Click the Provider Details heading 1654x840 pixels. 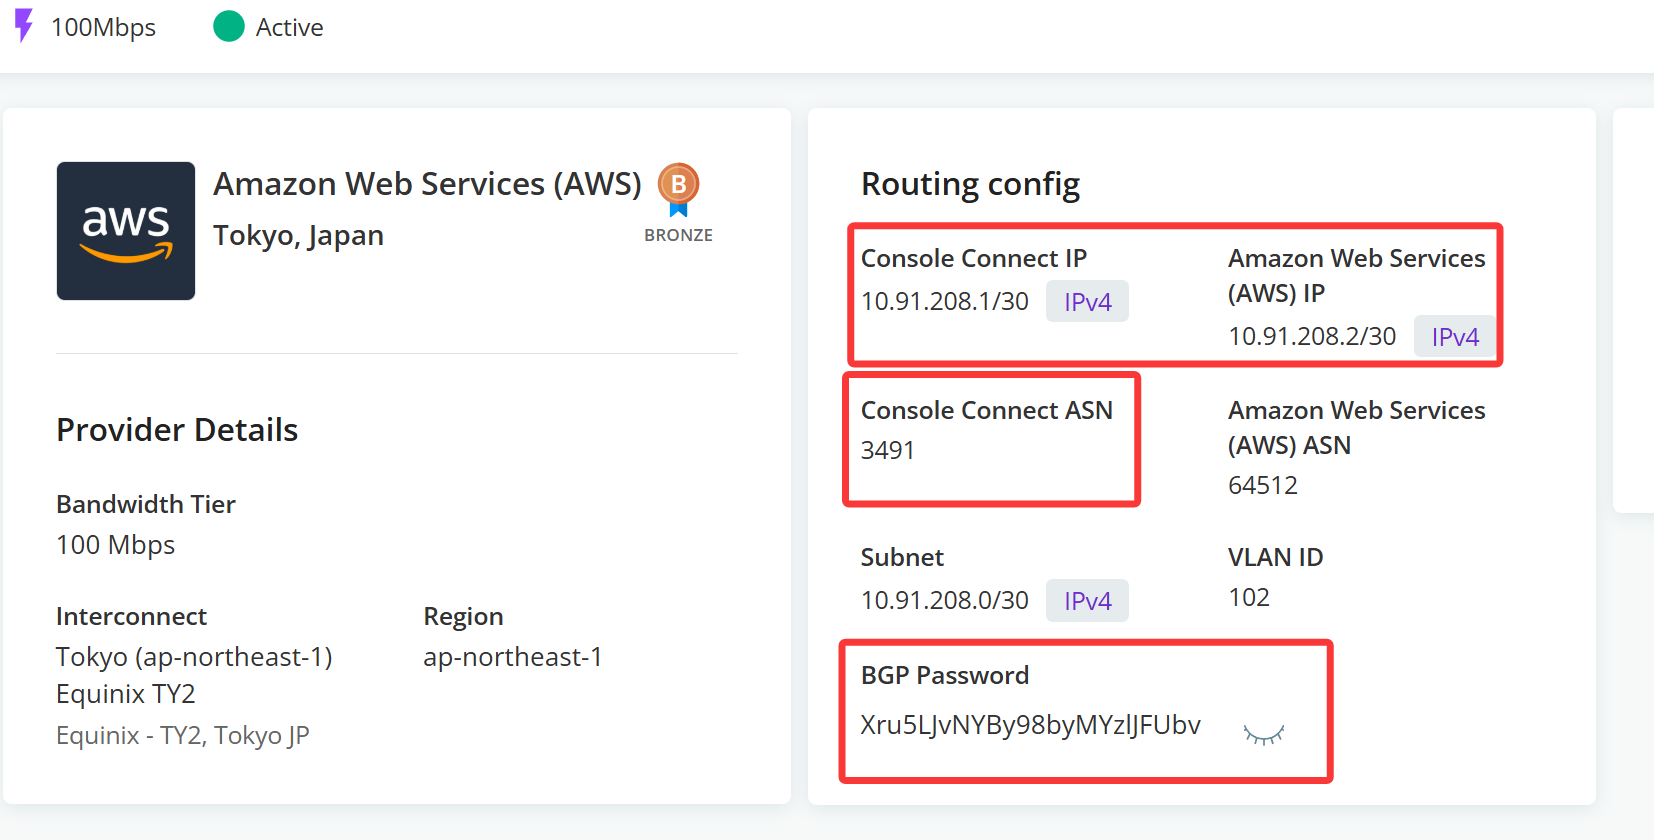[177, 429]
